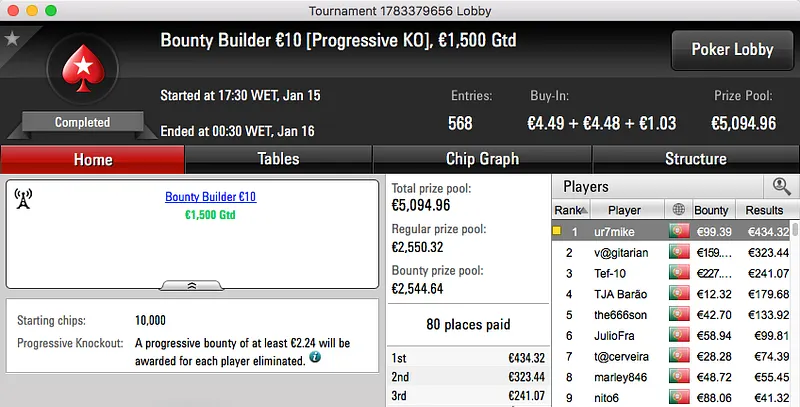Open the Structure tab
Screen dimensions: 800x407
(x=695, y=159)
